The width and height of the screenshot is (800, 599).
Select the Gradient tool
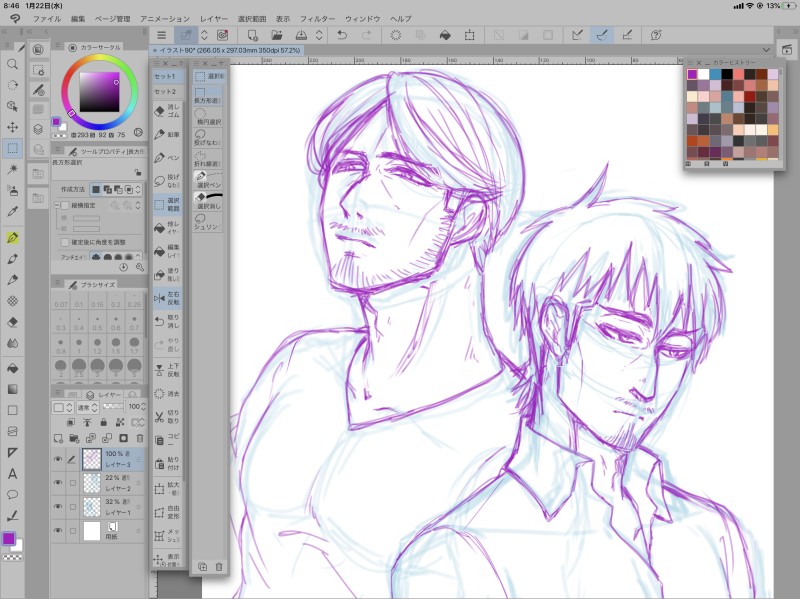point(13,389)
